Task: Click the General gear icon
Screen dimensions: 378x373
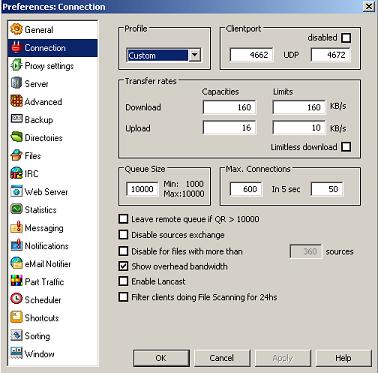Action: 16,29
